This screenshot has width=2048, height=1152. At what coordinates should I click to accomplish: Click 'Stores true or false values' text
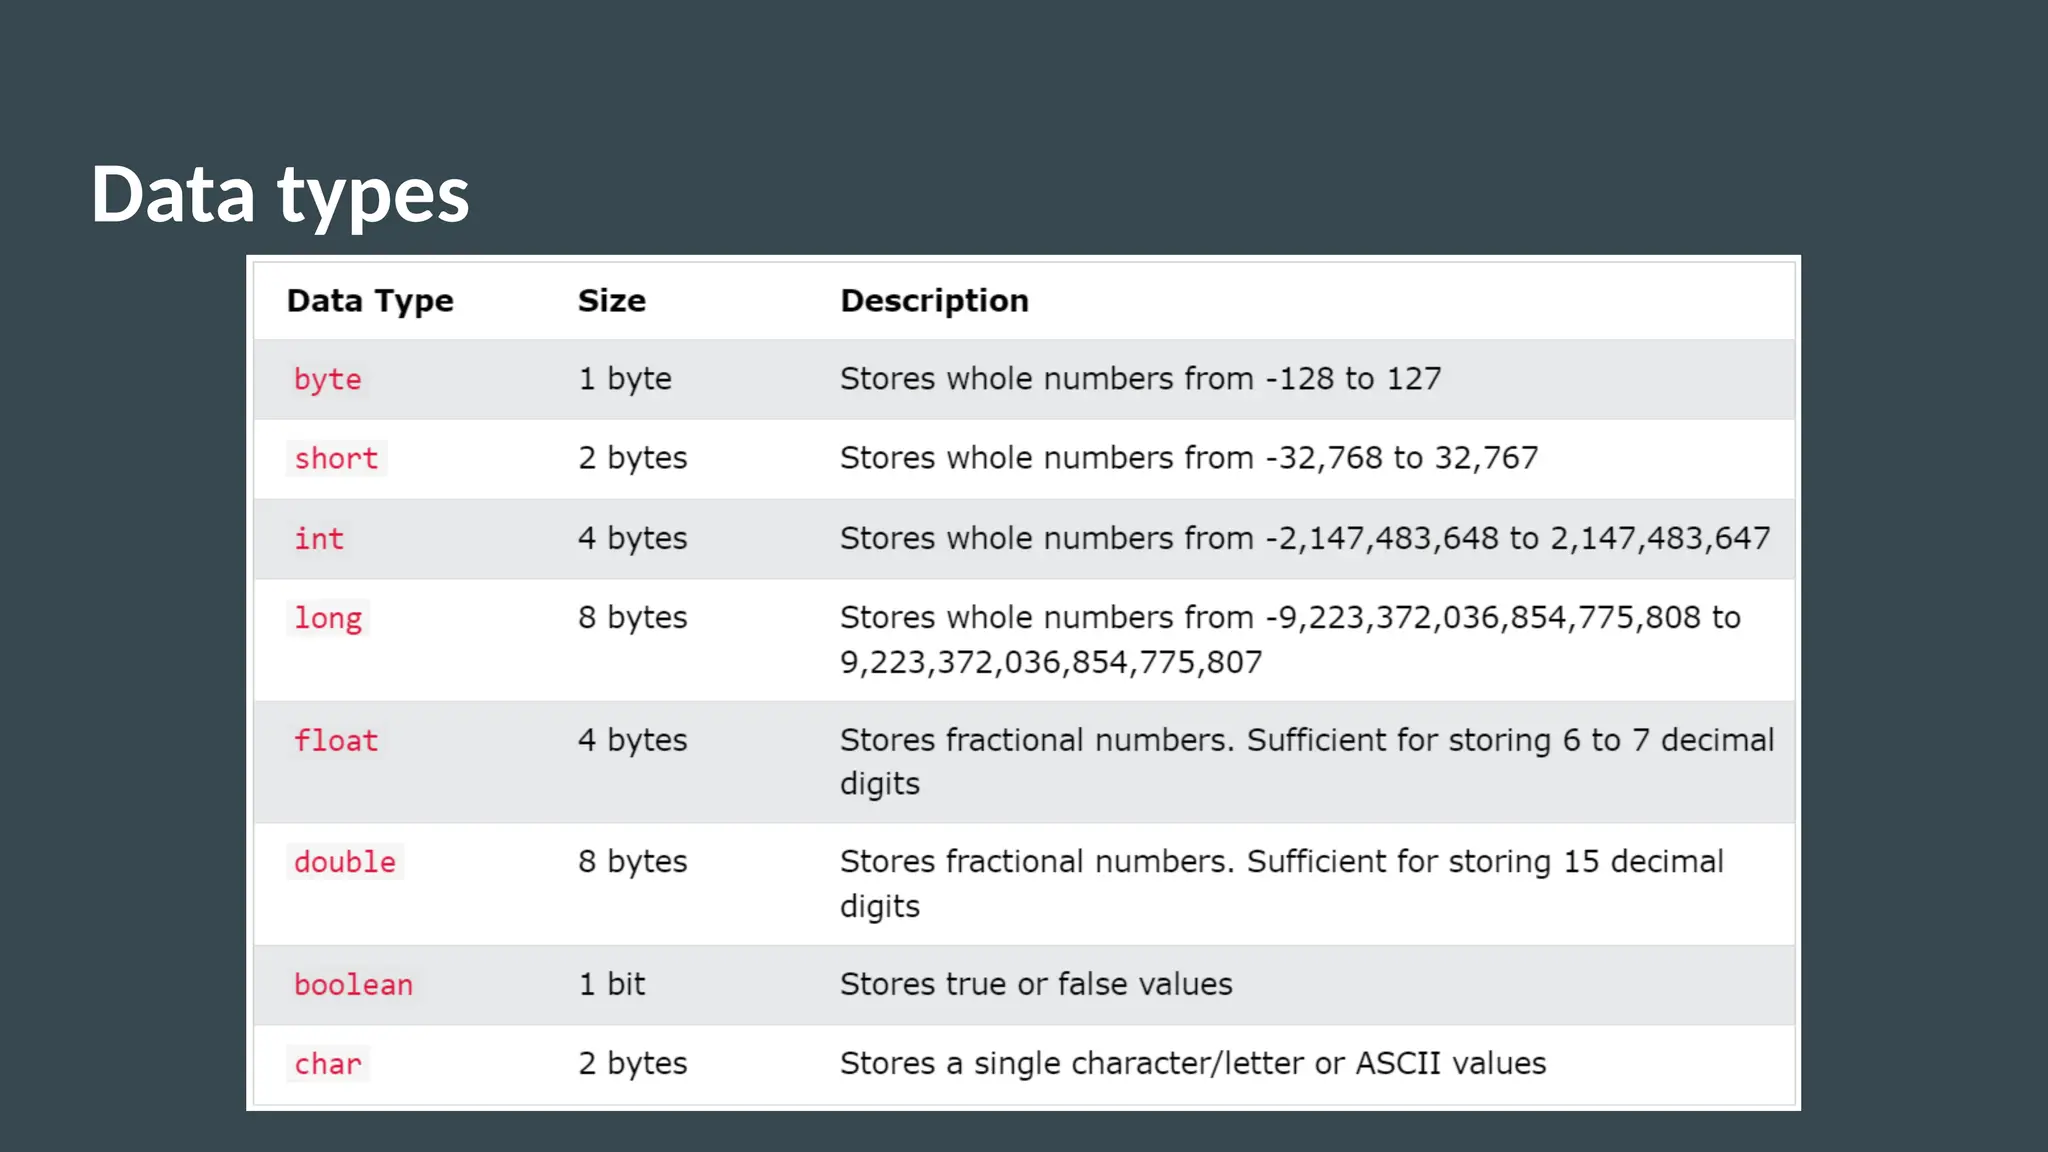pyautogui.click(x=1036, y=984)
